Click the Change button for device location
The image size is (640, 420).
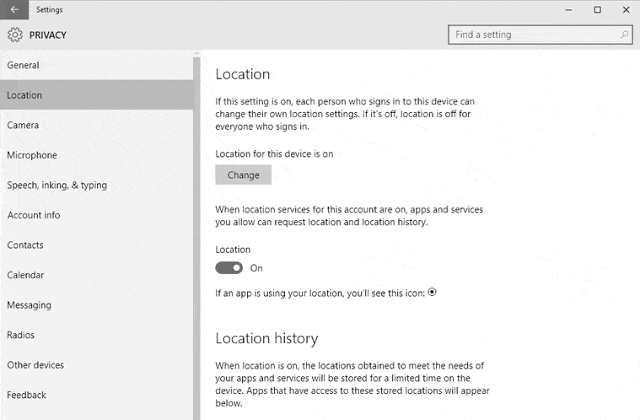point(243,175)
